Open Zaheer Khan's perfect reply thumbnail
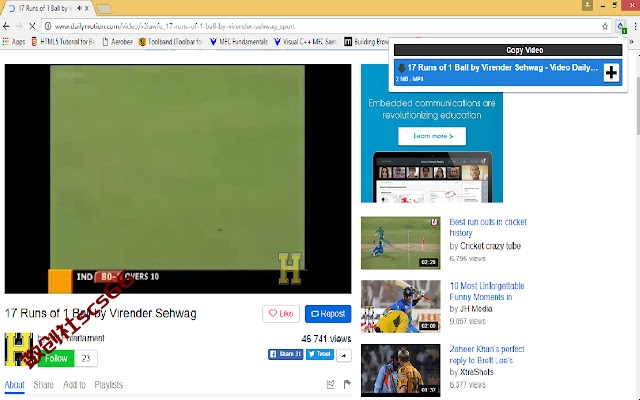Viewport: 640px width, 400px height. coord(400,370)
